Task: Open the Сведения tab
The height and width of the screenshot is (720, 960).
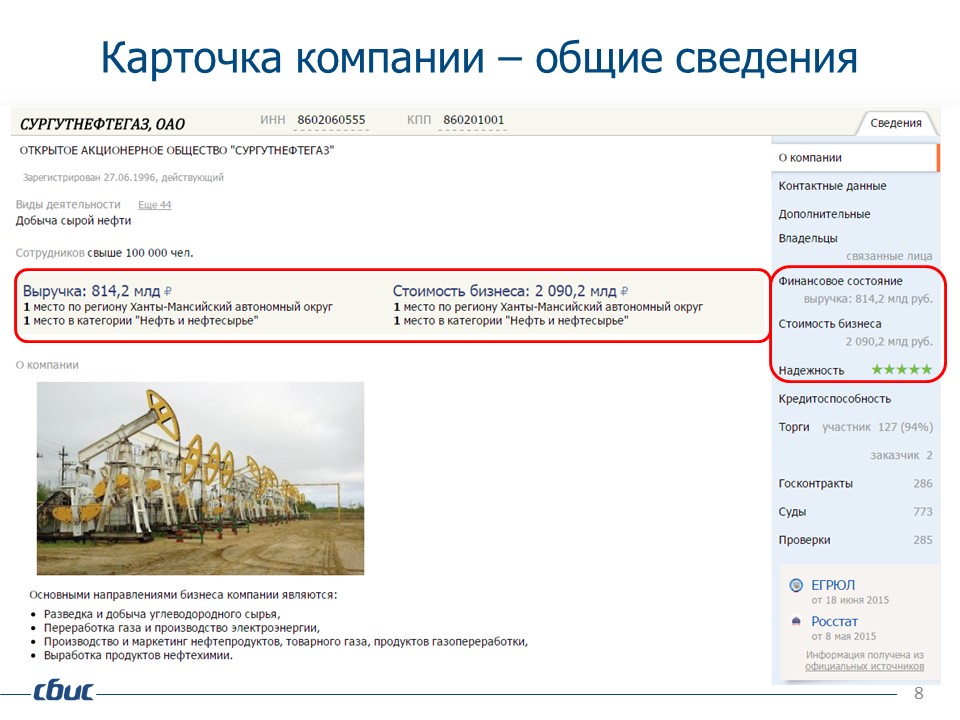Action: point(896,123)
